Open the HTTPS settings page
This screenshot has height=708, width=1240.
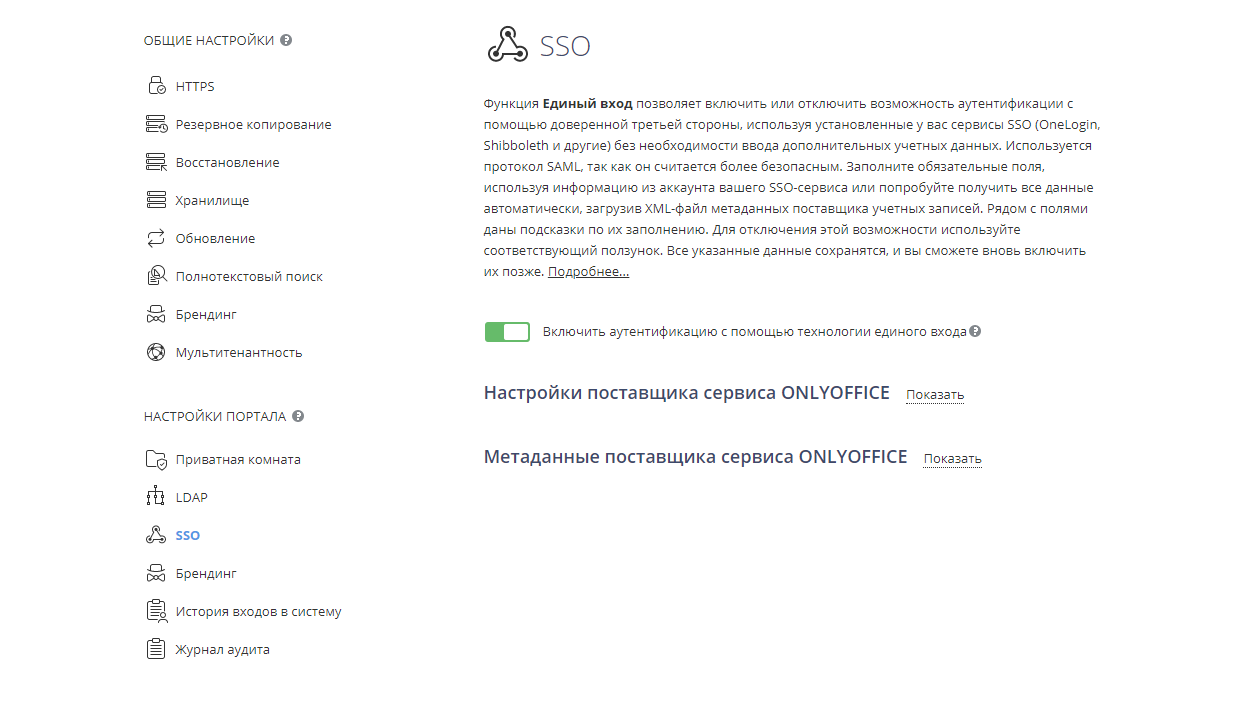pos(195,86)
